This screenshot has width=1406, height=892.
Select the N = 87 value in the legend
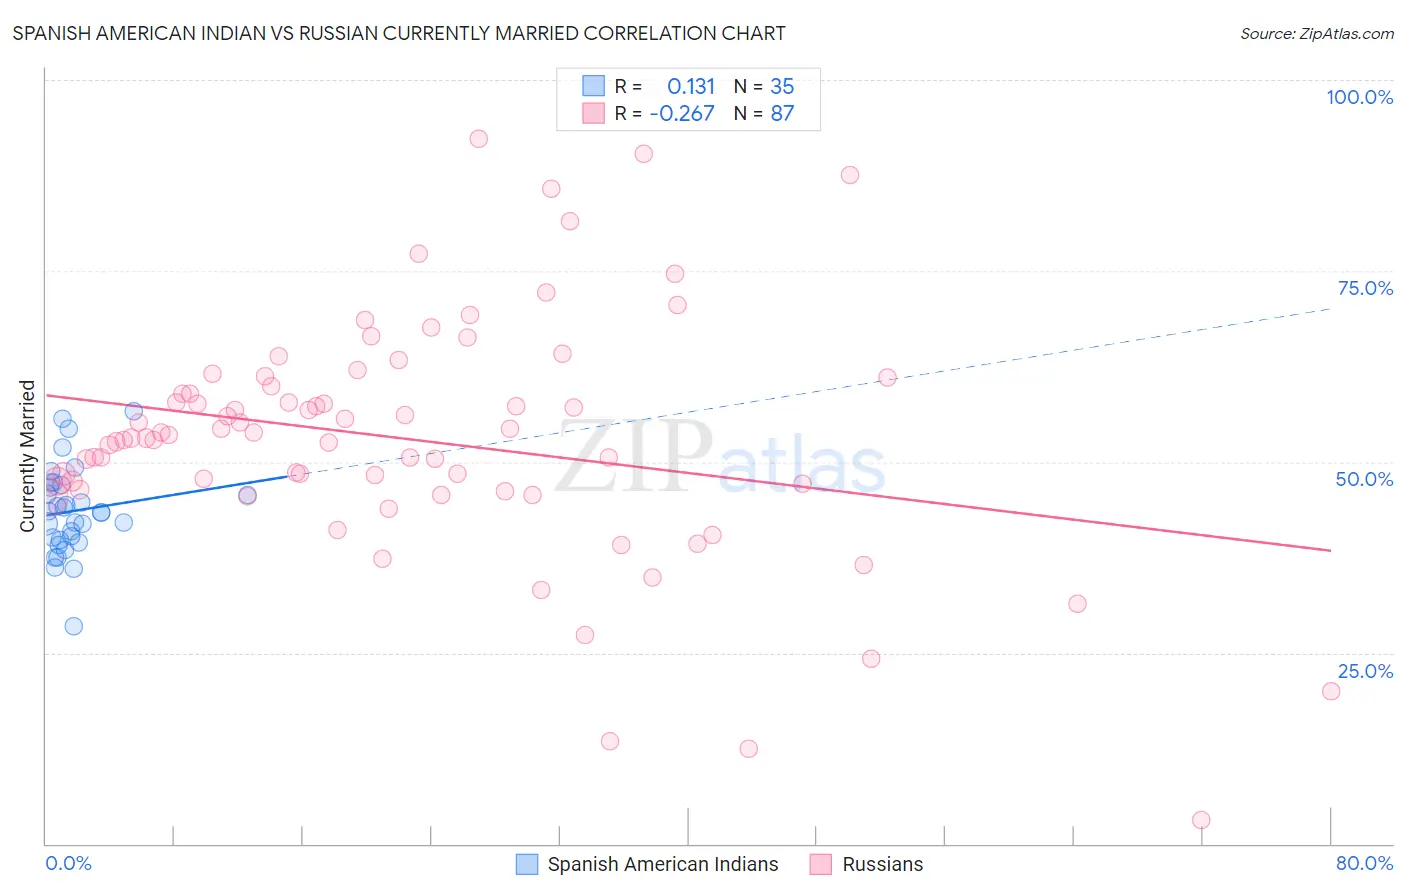pyautogui.click(x=764, y=113)
